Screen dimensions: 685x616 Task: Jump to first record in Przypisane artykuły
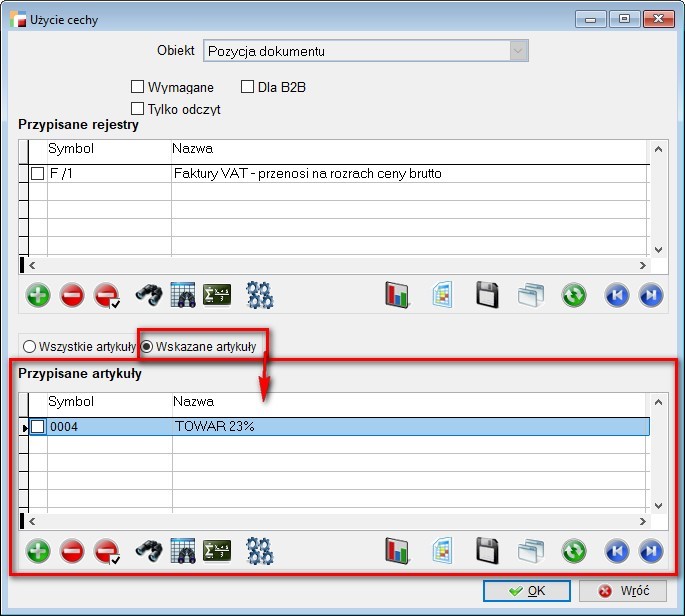pyautogui.click(x=617, y=551)
